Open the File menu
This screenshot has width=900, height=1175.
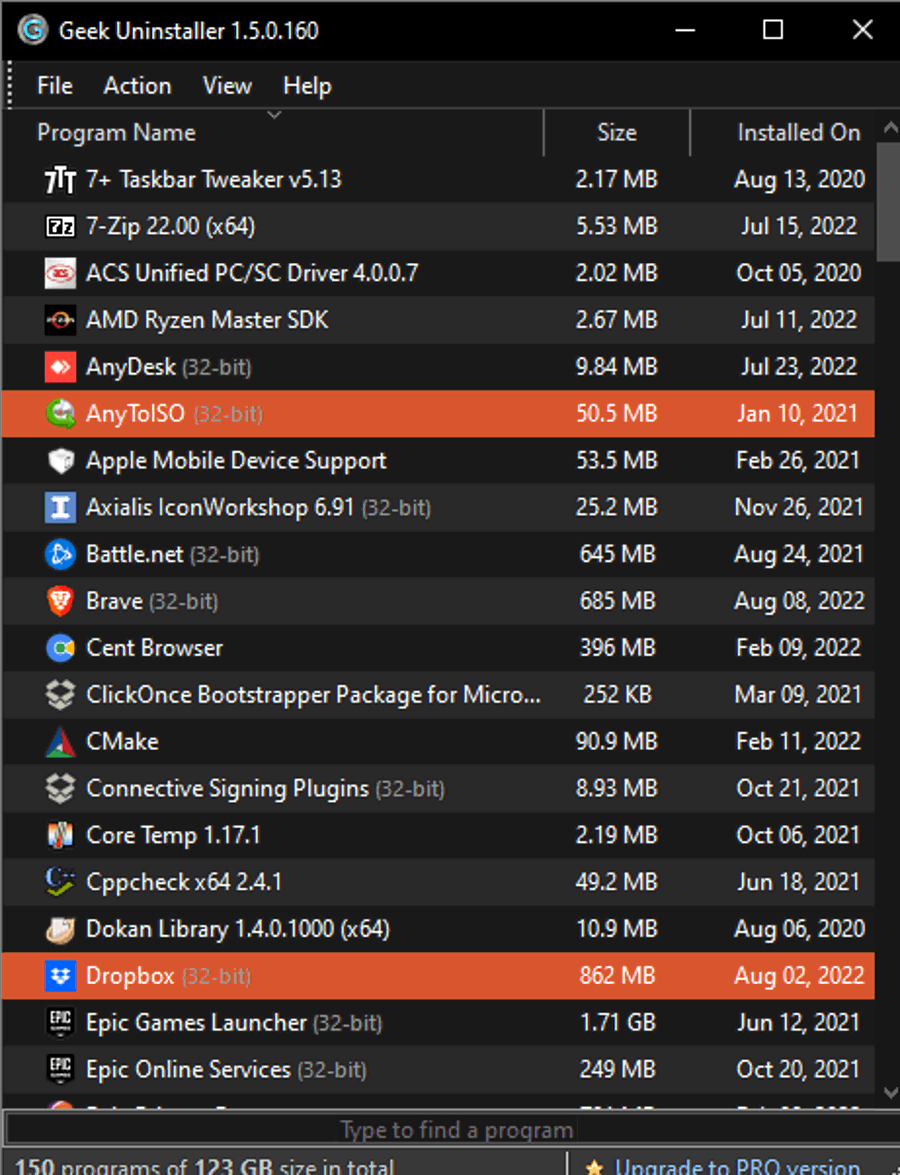click(x=55, y=85)
